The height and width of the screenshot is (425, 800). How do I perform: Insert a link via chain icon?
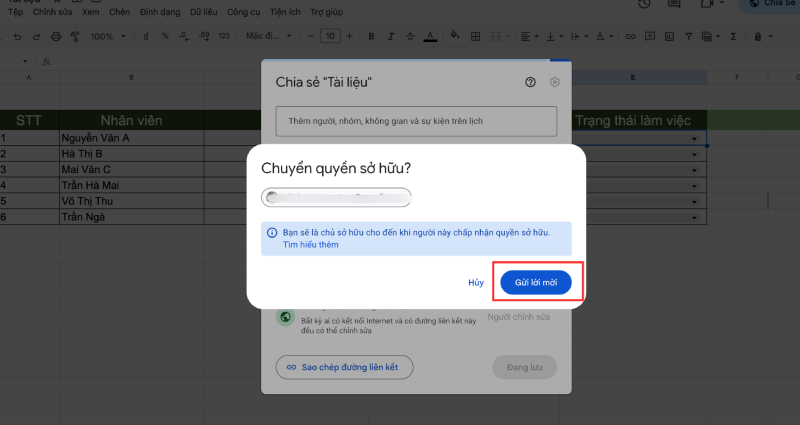631,36
